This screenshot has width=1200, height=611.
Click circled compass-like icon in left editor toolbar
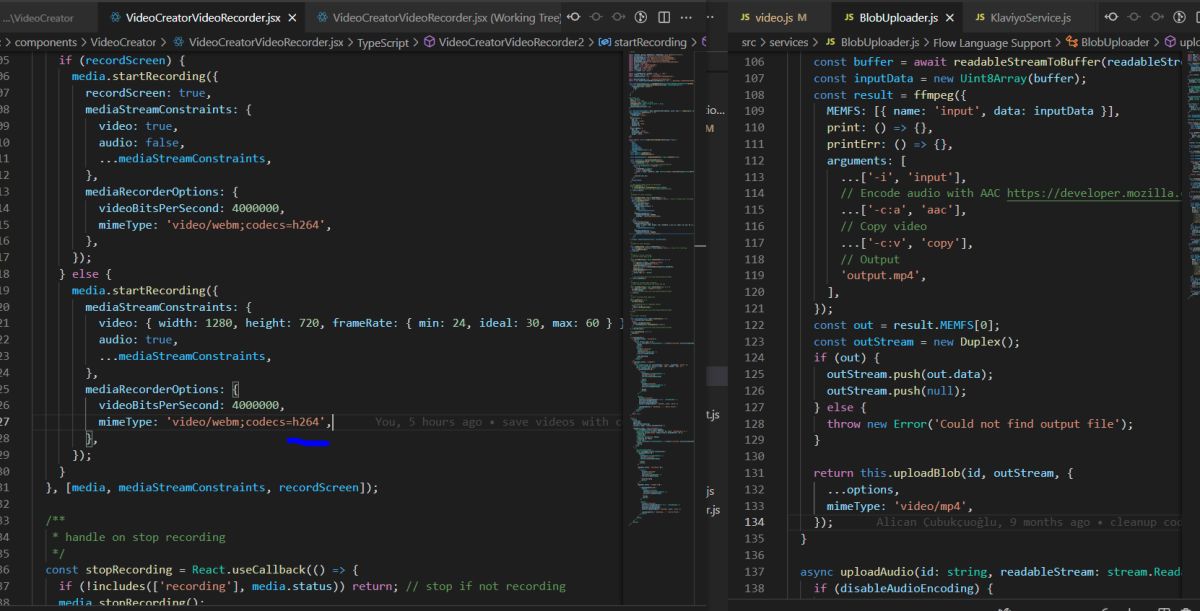coord(640,17)
